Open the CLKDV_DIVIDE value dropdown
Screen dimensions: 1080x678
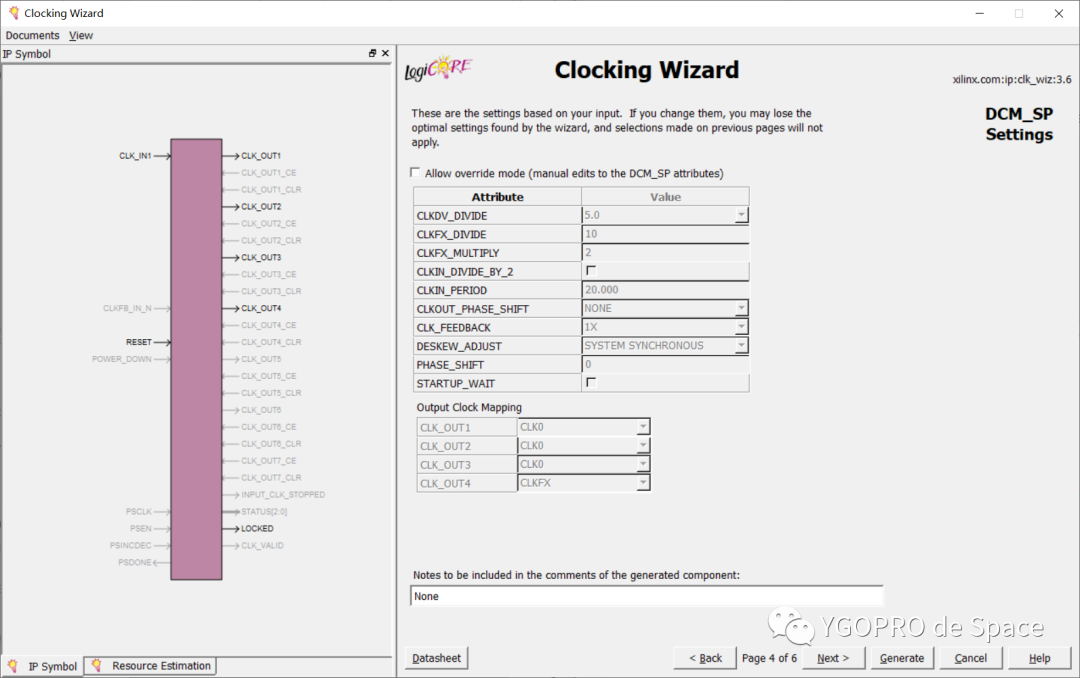click(740, 215)
